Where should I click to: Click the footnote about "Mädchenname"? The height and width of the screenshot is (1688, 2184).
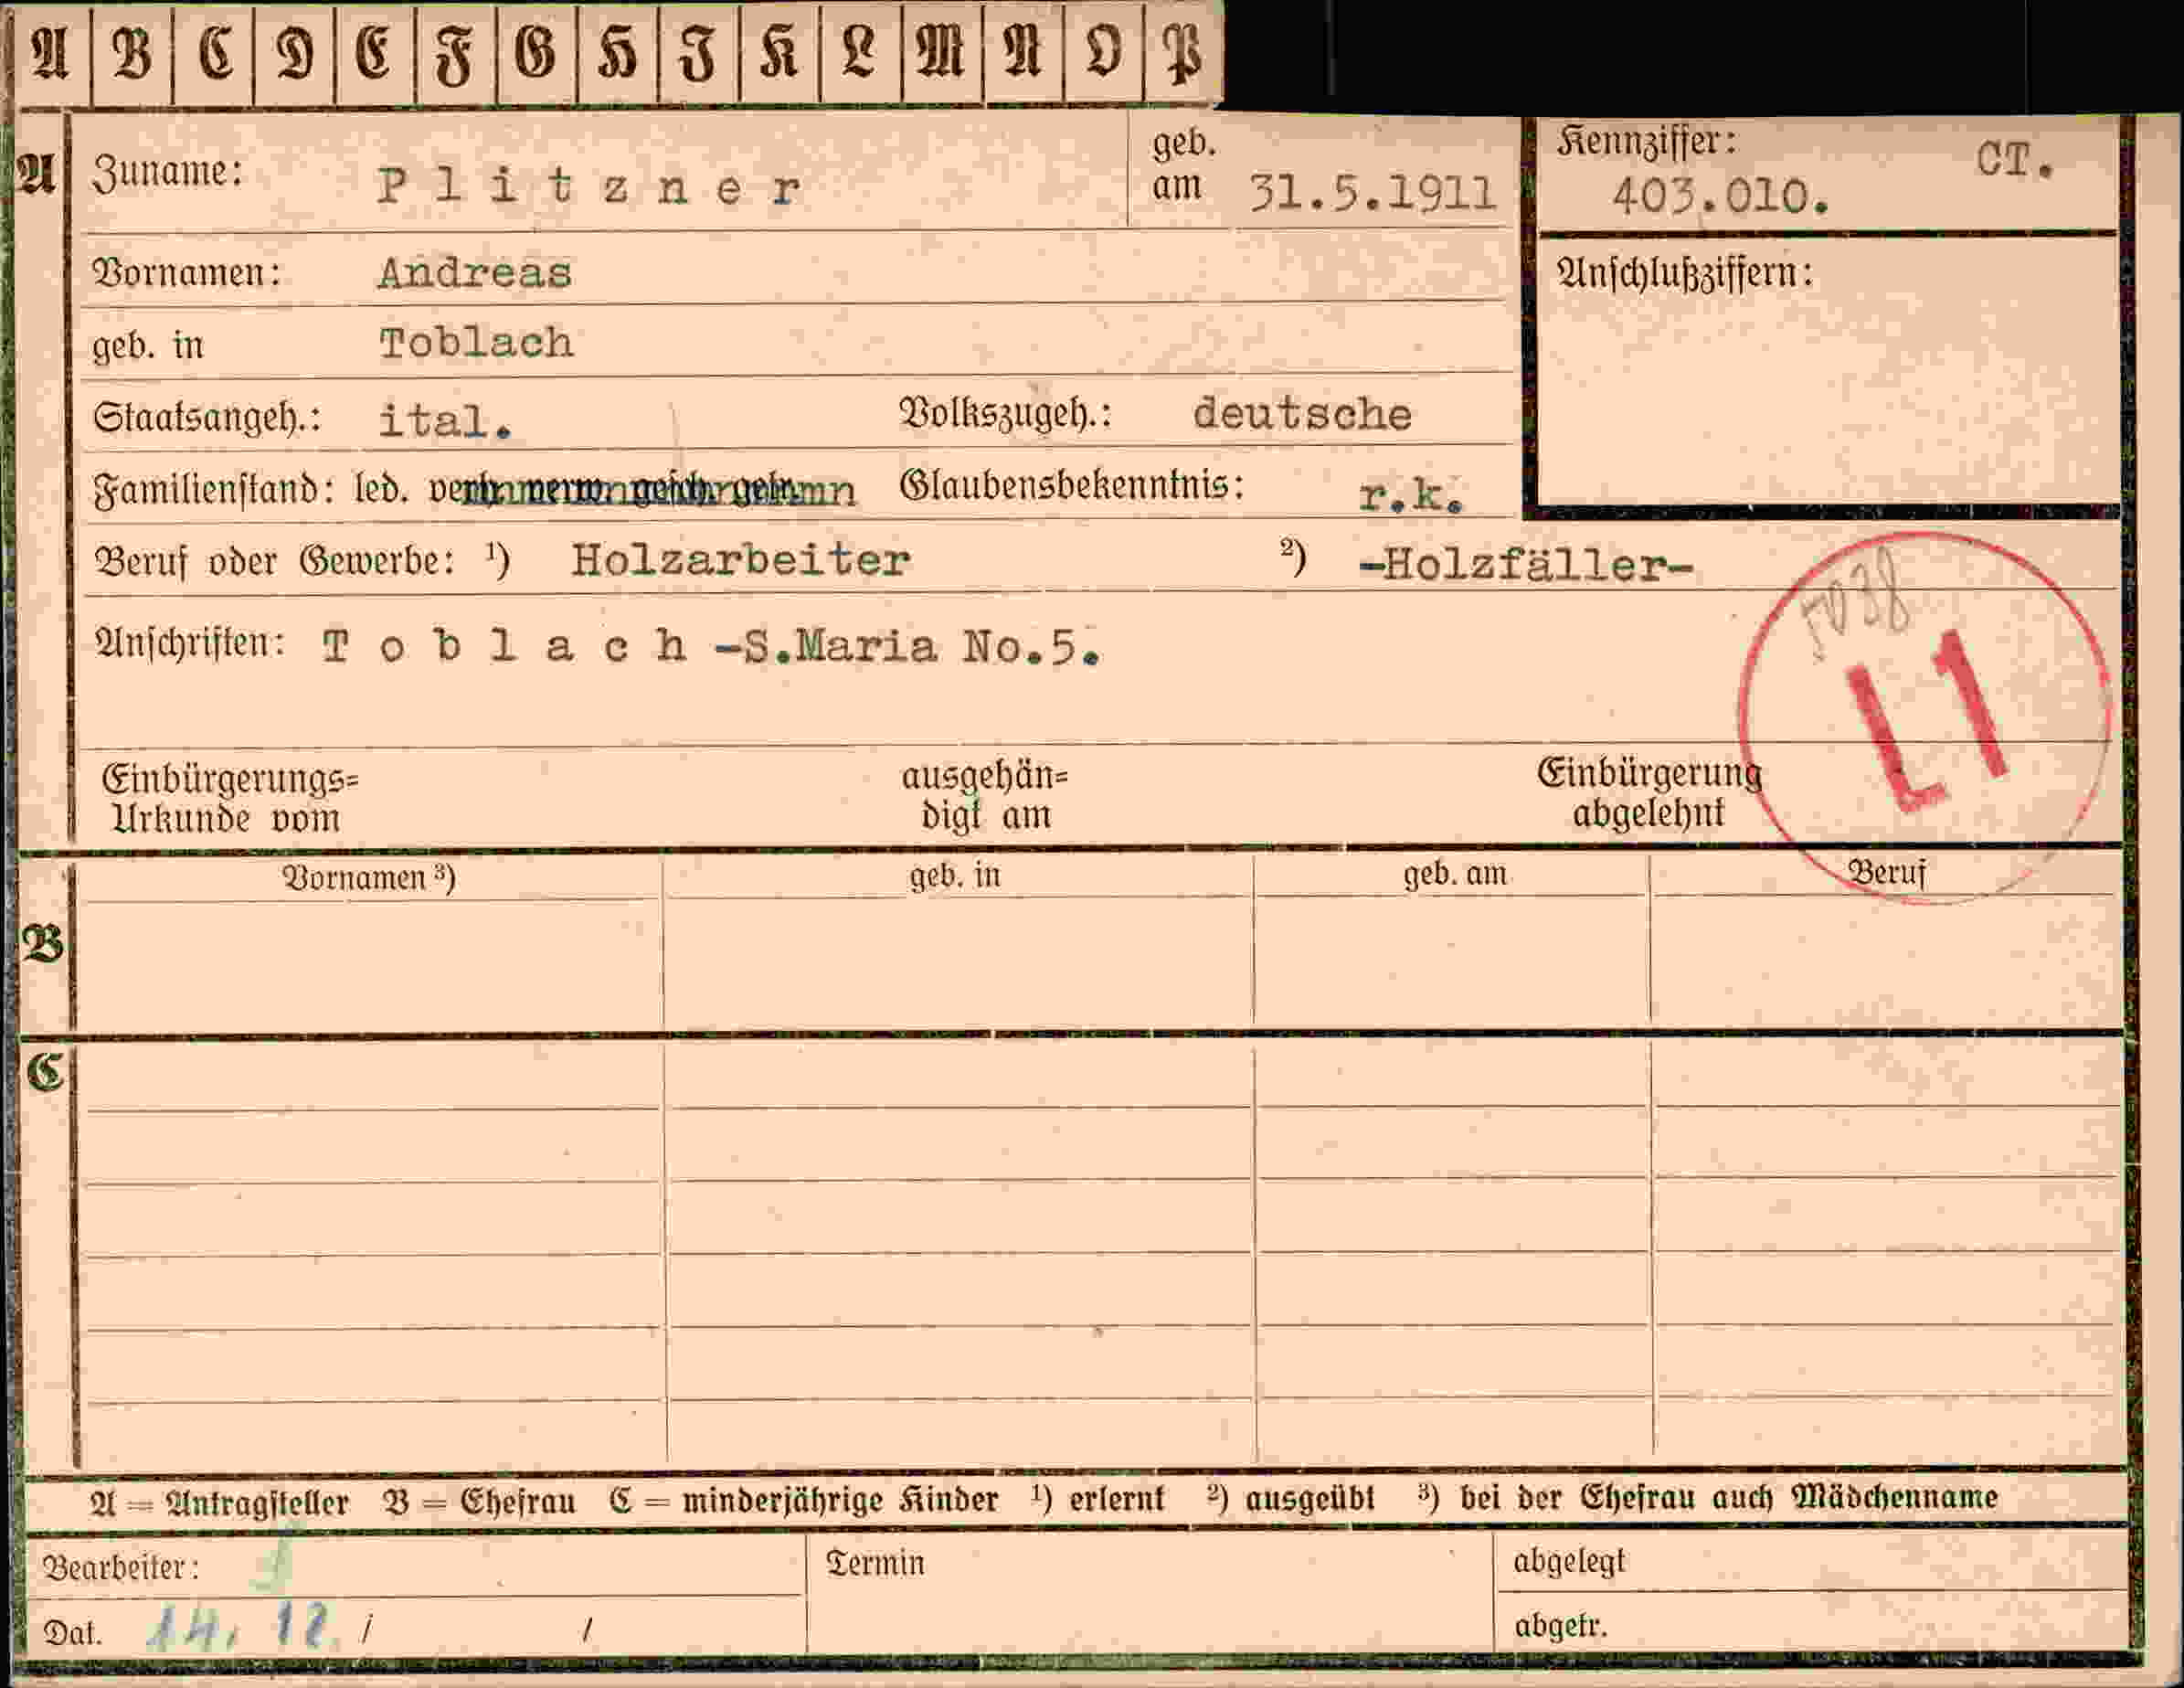(x=1707, y=1497)
